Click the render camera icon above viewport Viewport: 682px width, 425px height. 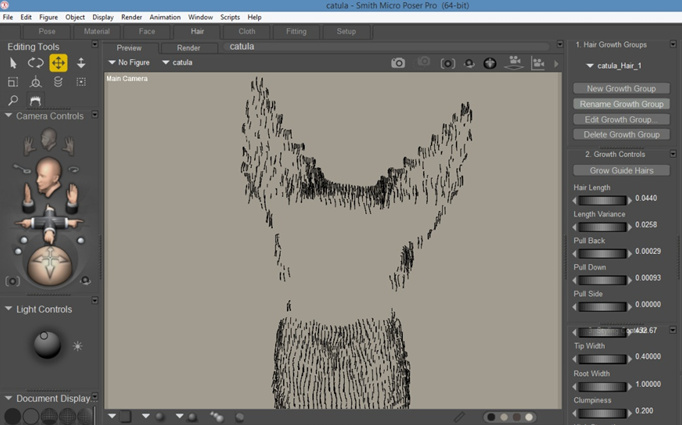(398, 63)
